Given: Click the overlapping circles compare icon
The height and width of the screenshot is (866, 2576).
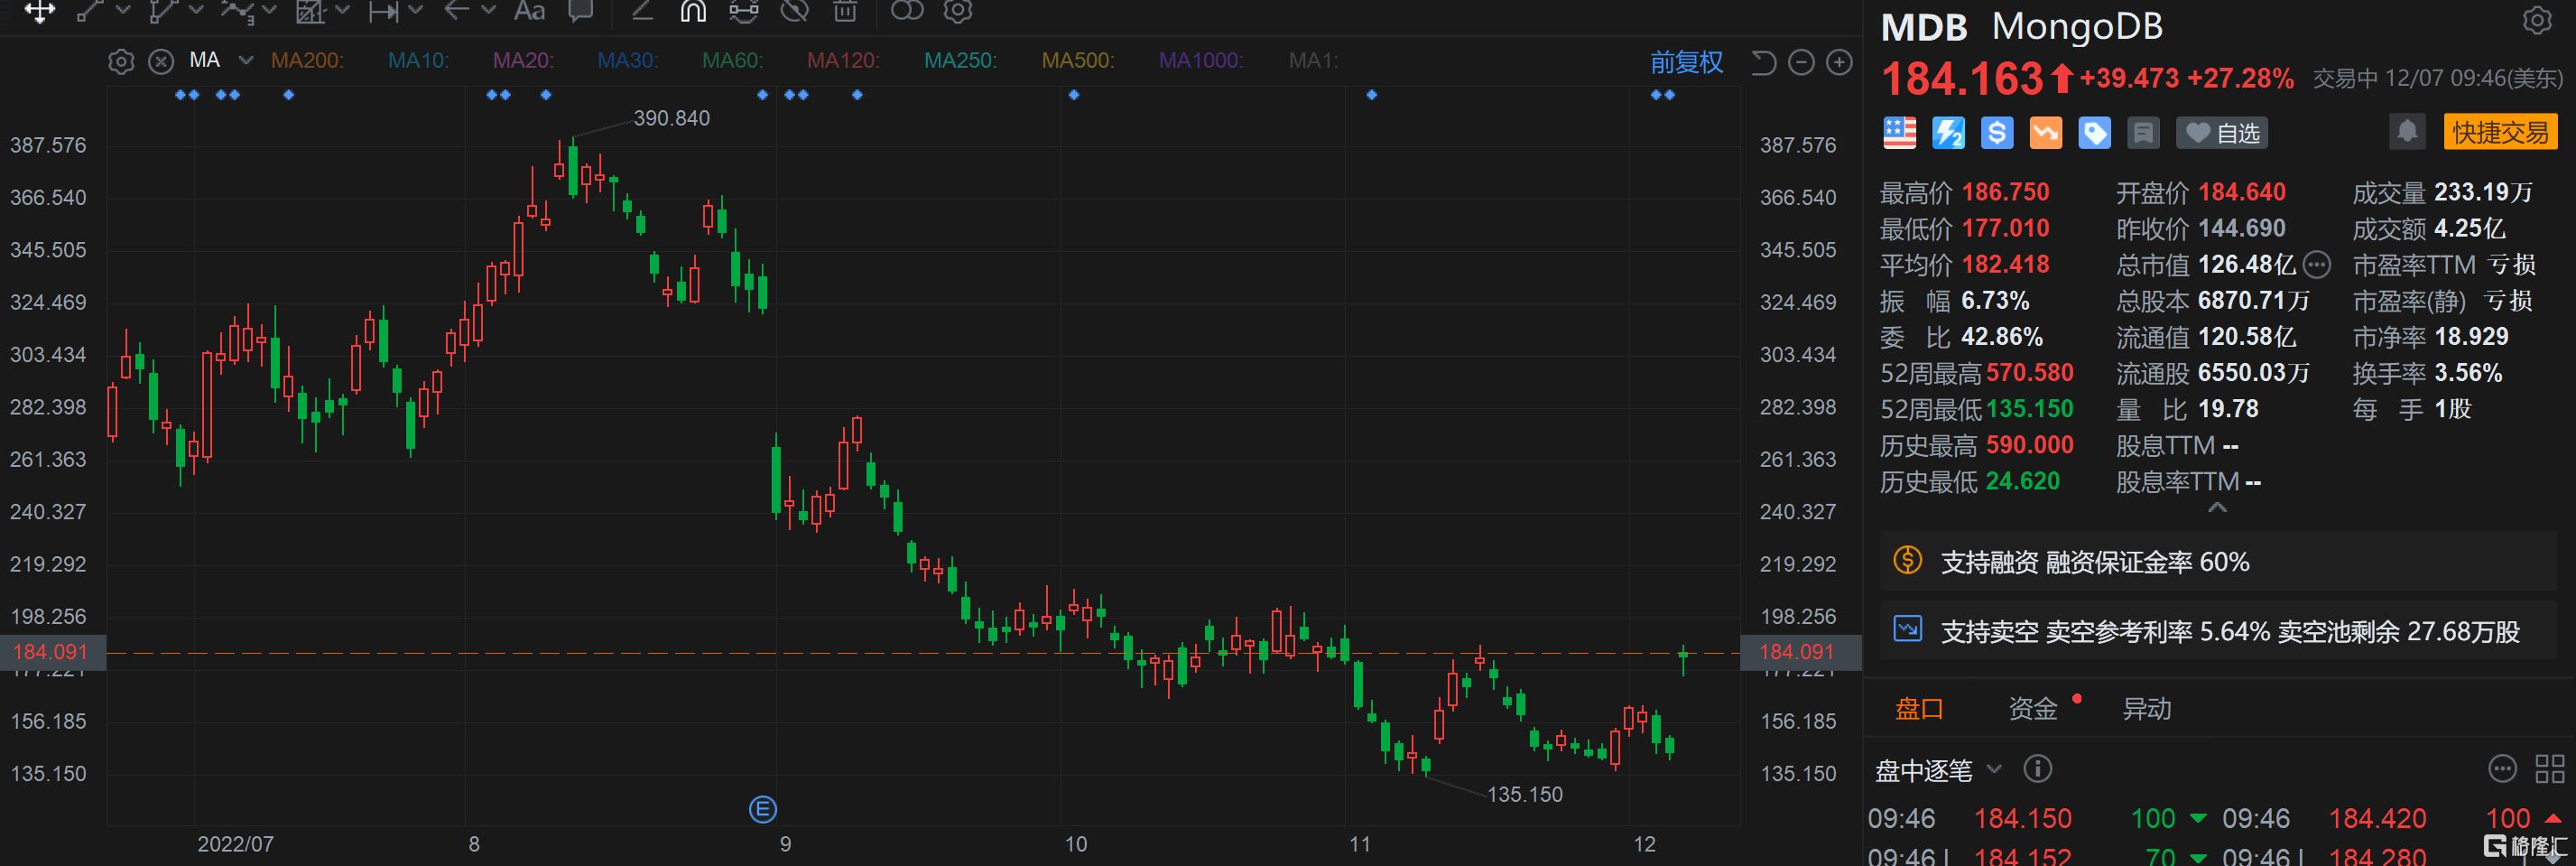Looking at the screenshot, I should 907,10.
